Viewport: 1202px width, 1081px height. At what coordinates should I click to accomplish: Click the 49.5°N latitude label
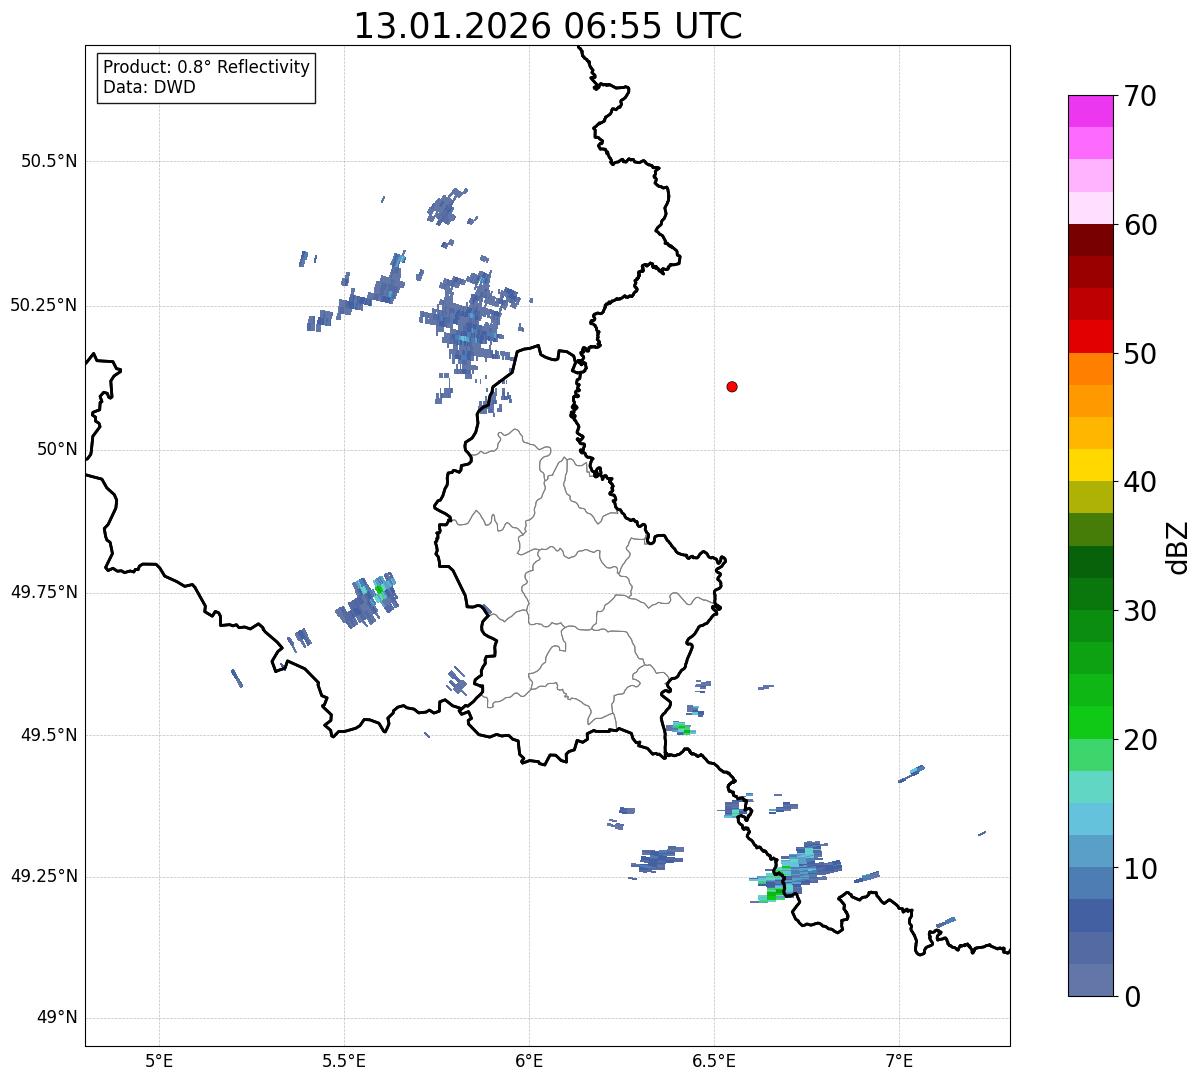click(x=49, y=735)
